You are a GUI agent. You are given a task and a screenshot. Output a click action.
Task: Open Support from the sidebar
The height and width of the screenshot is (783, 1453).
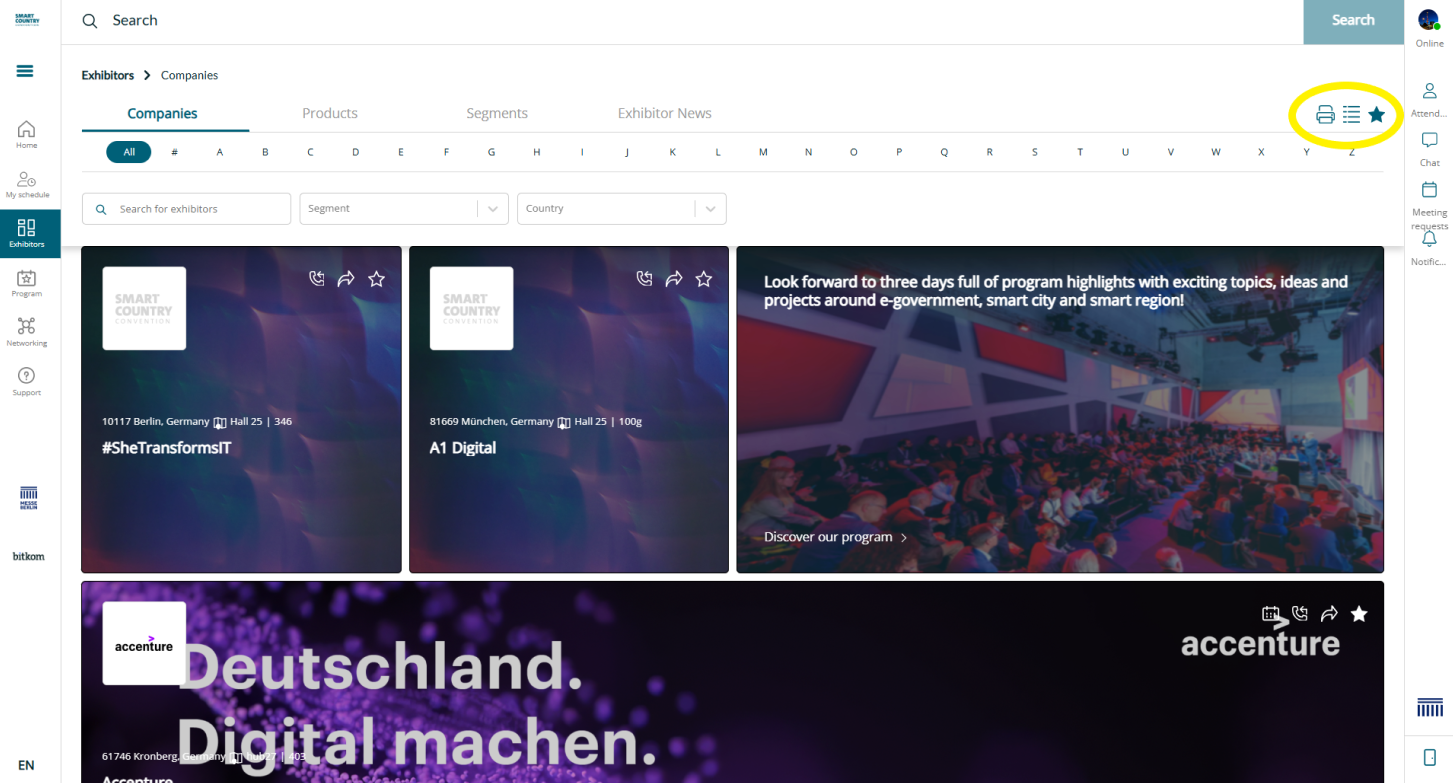tap(27, 381)
